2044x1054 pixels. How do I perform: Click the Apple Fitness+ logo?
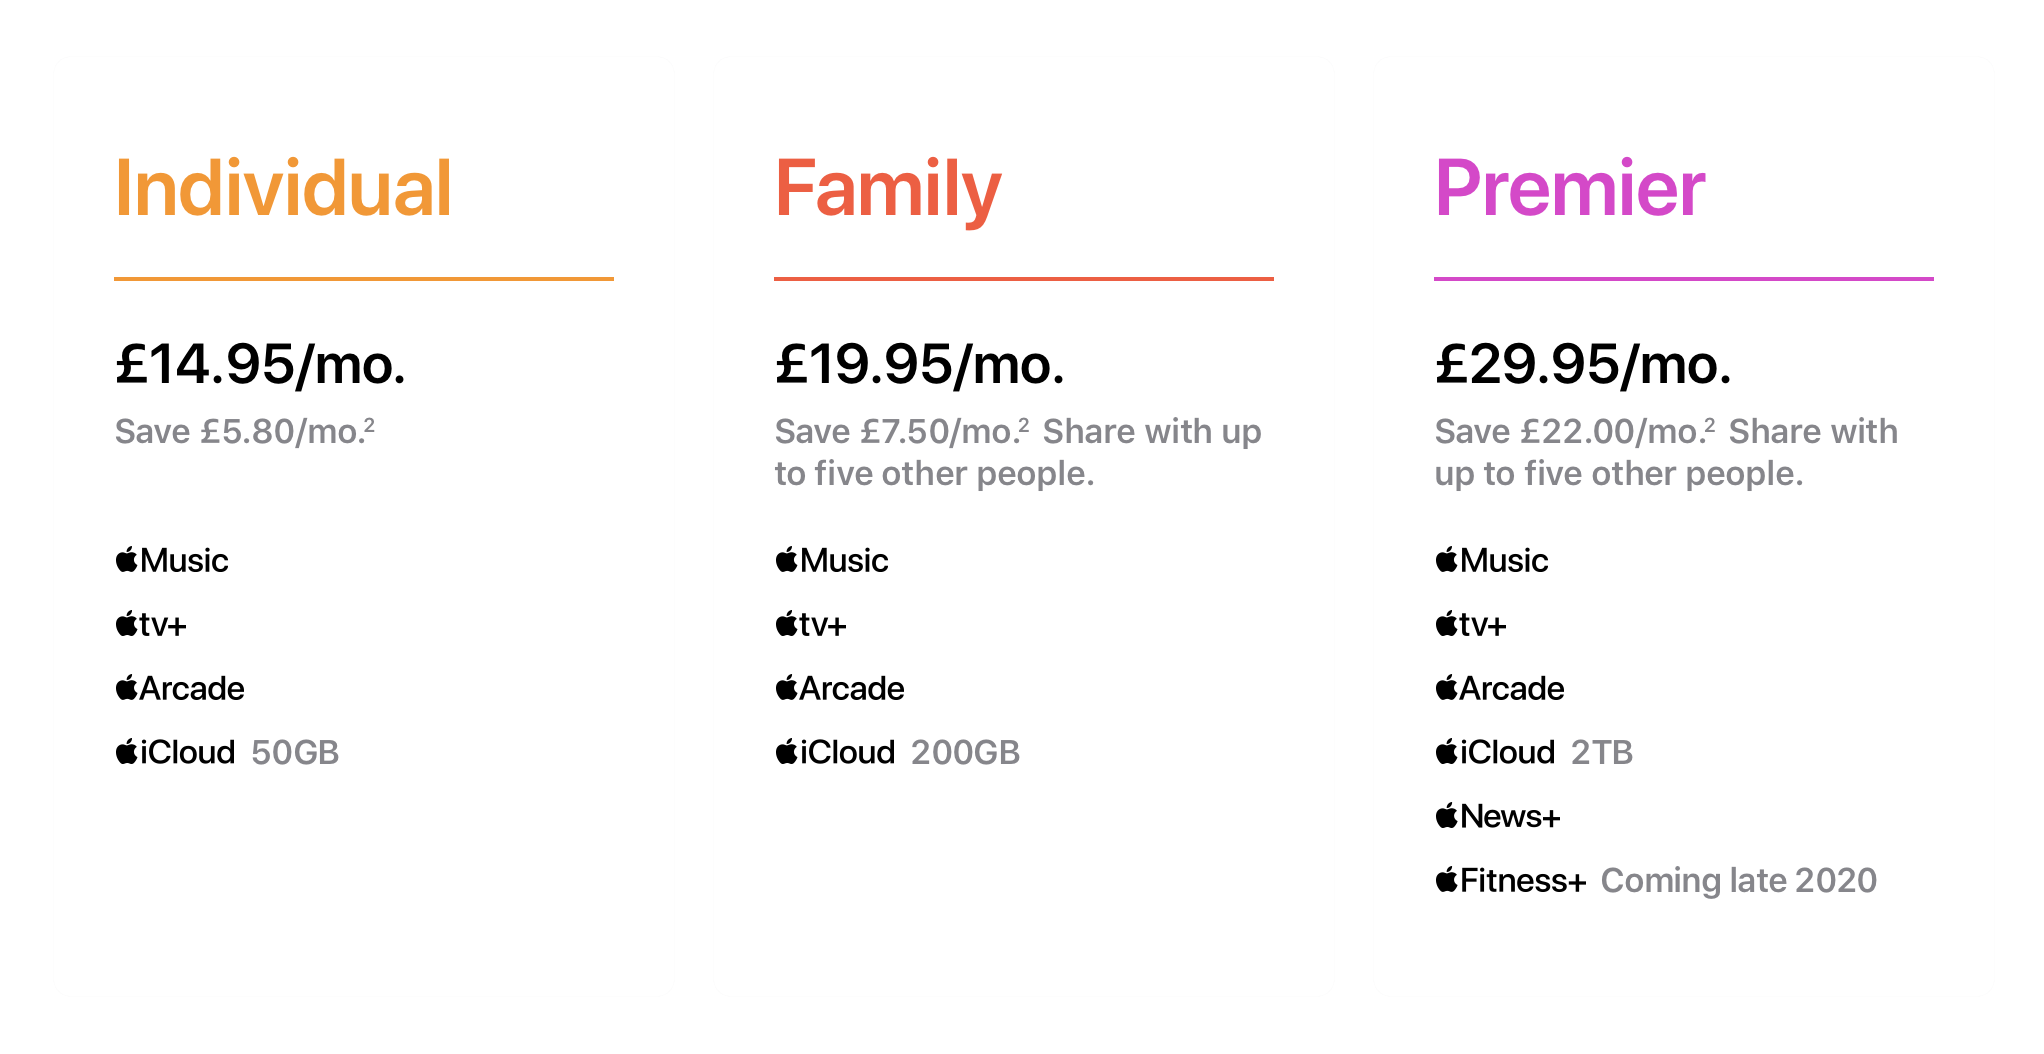[x=1511, y=880]
